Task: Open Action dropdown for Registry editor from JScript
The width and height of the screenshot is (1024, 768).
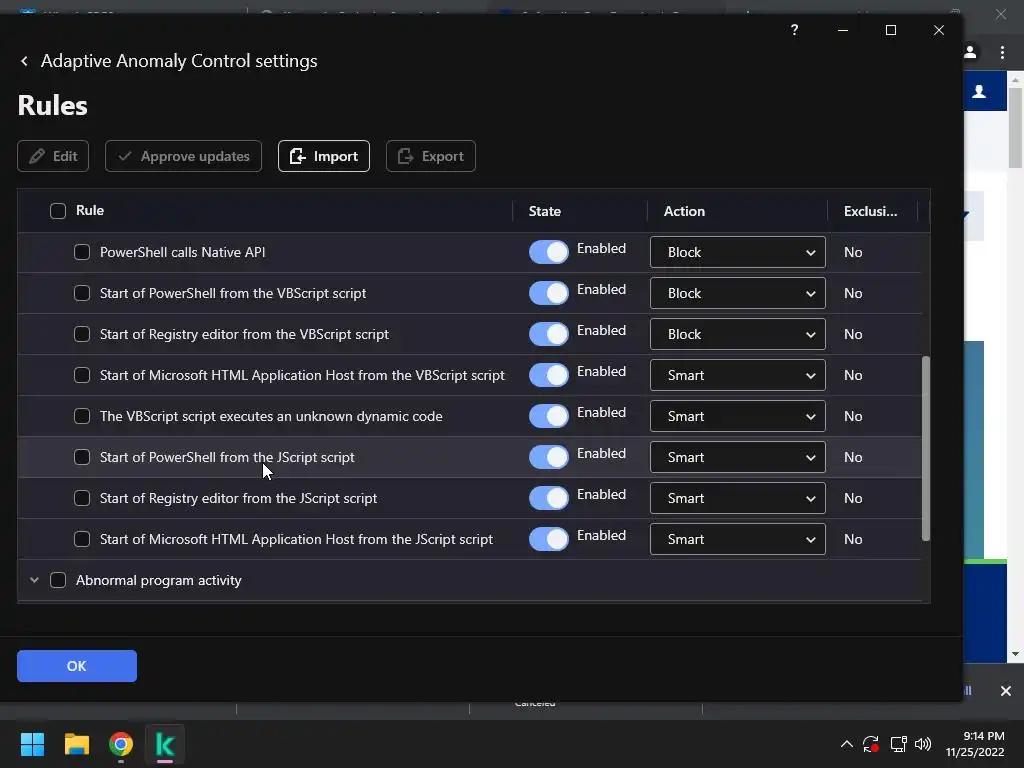Action: [738, 498]
